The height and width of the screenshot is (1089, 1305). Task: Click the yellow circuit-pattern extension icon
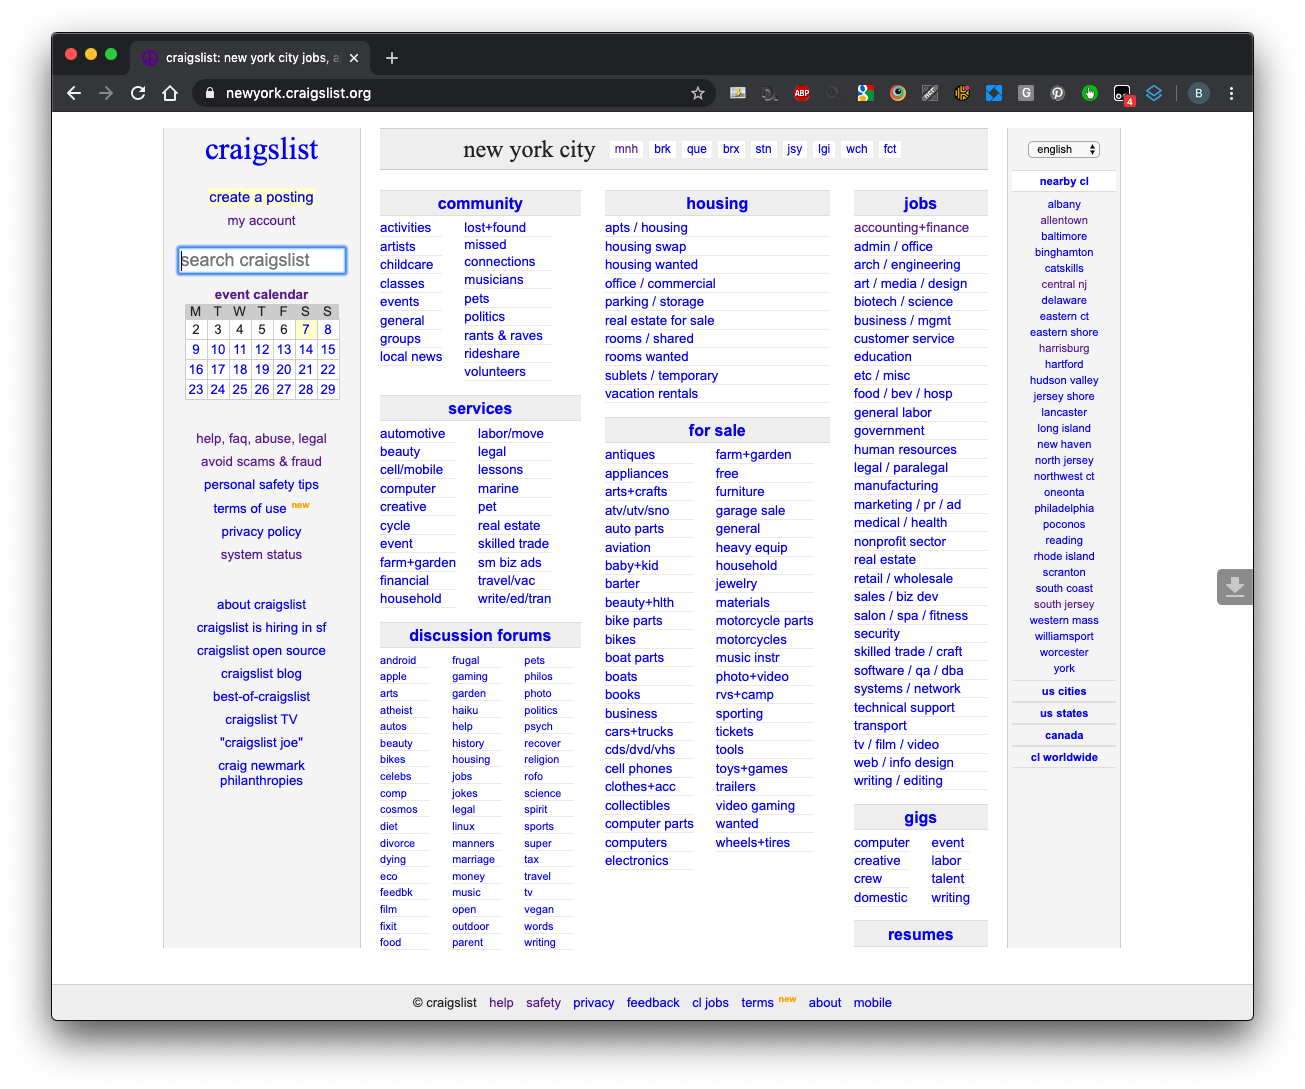point(962,93)
